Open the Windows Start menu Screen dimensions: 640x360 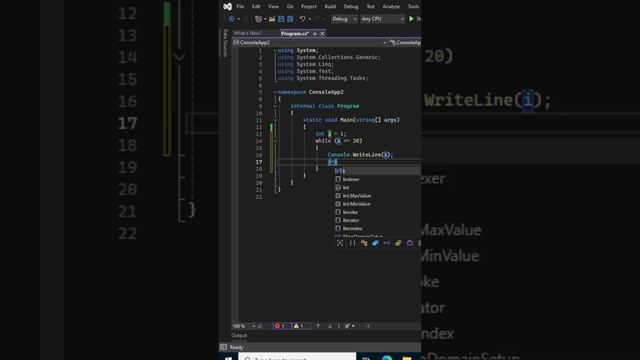[229, 358]
